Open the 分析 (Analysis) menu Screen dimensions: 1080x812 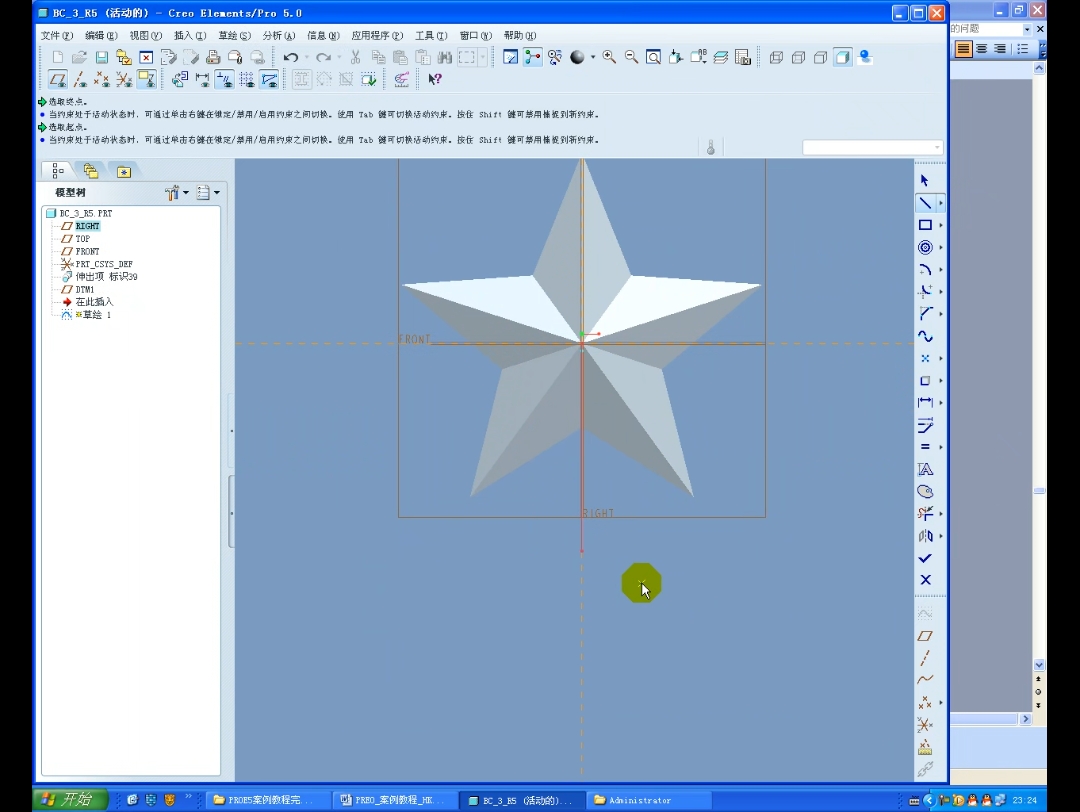(x=279, y=36)
